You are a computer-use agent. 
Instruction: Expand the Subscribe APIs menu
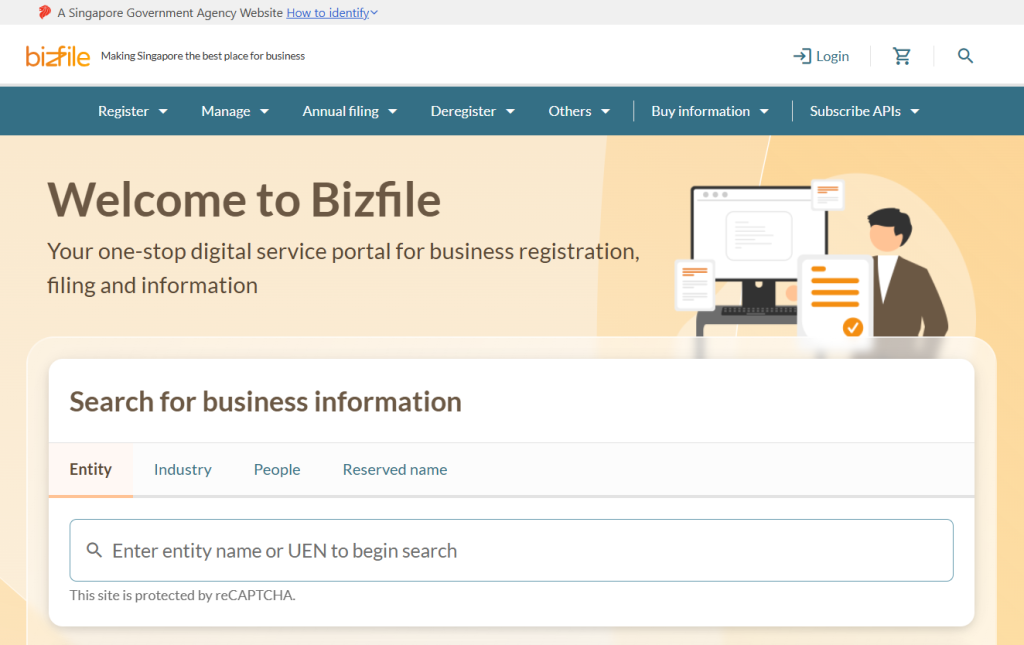865,111
